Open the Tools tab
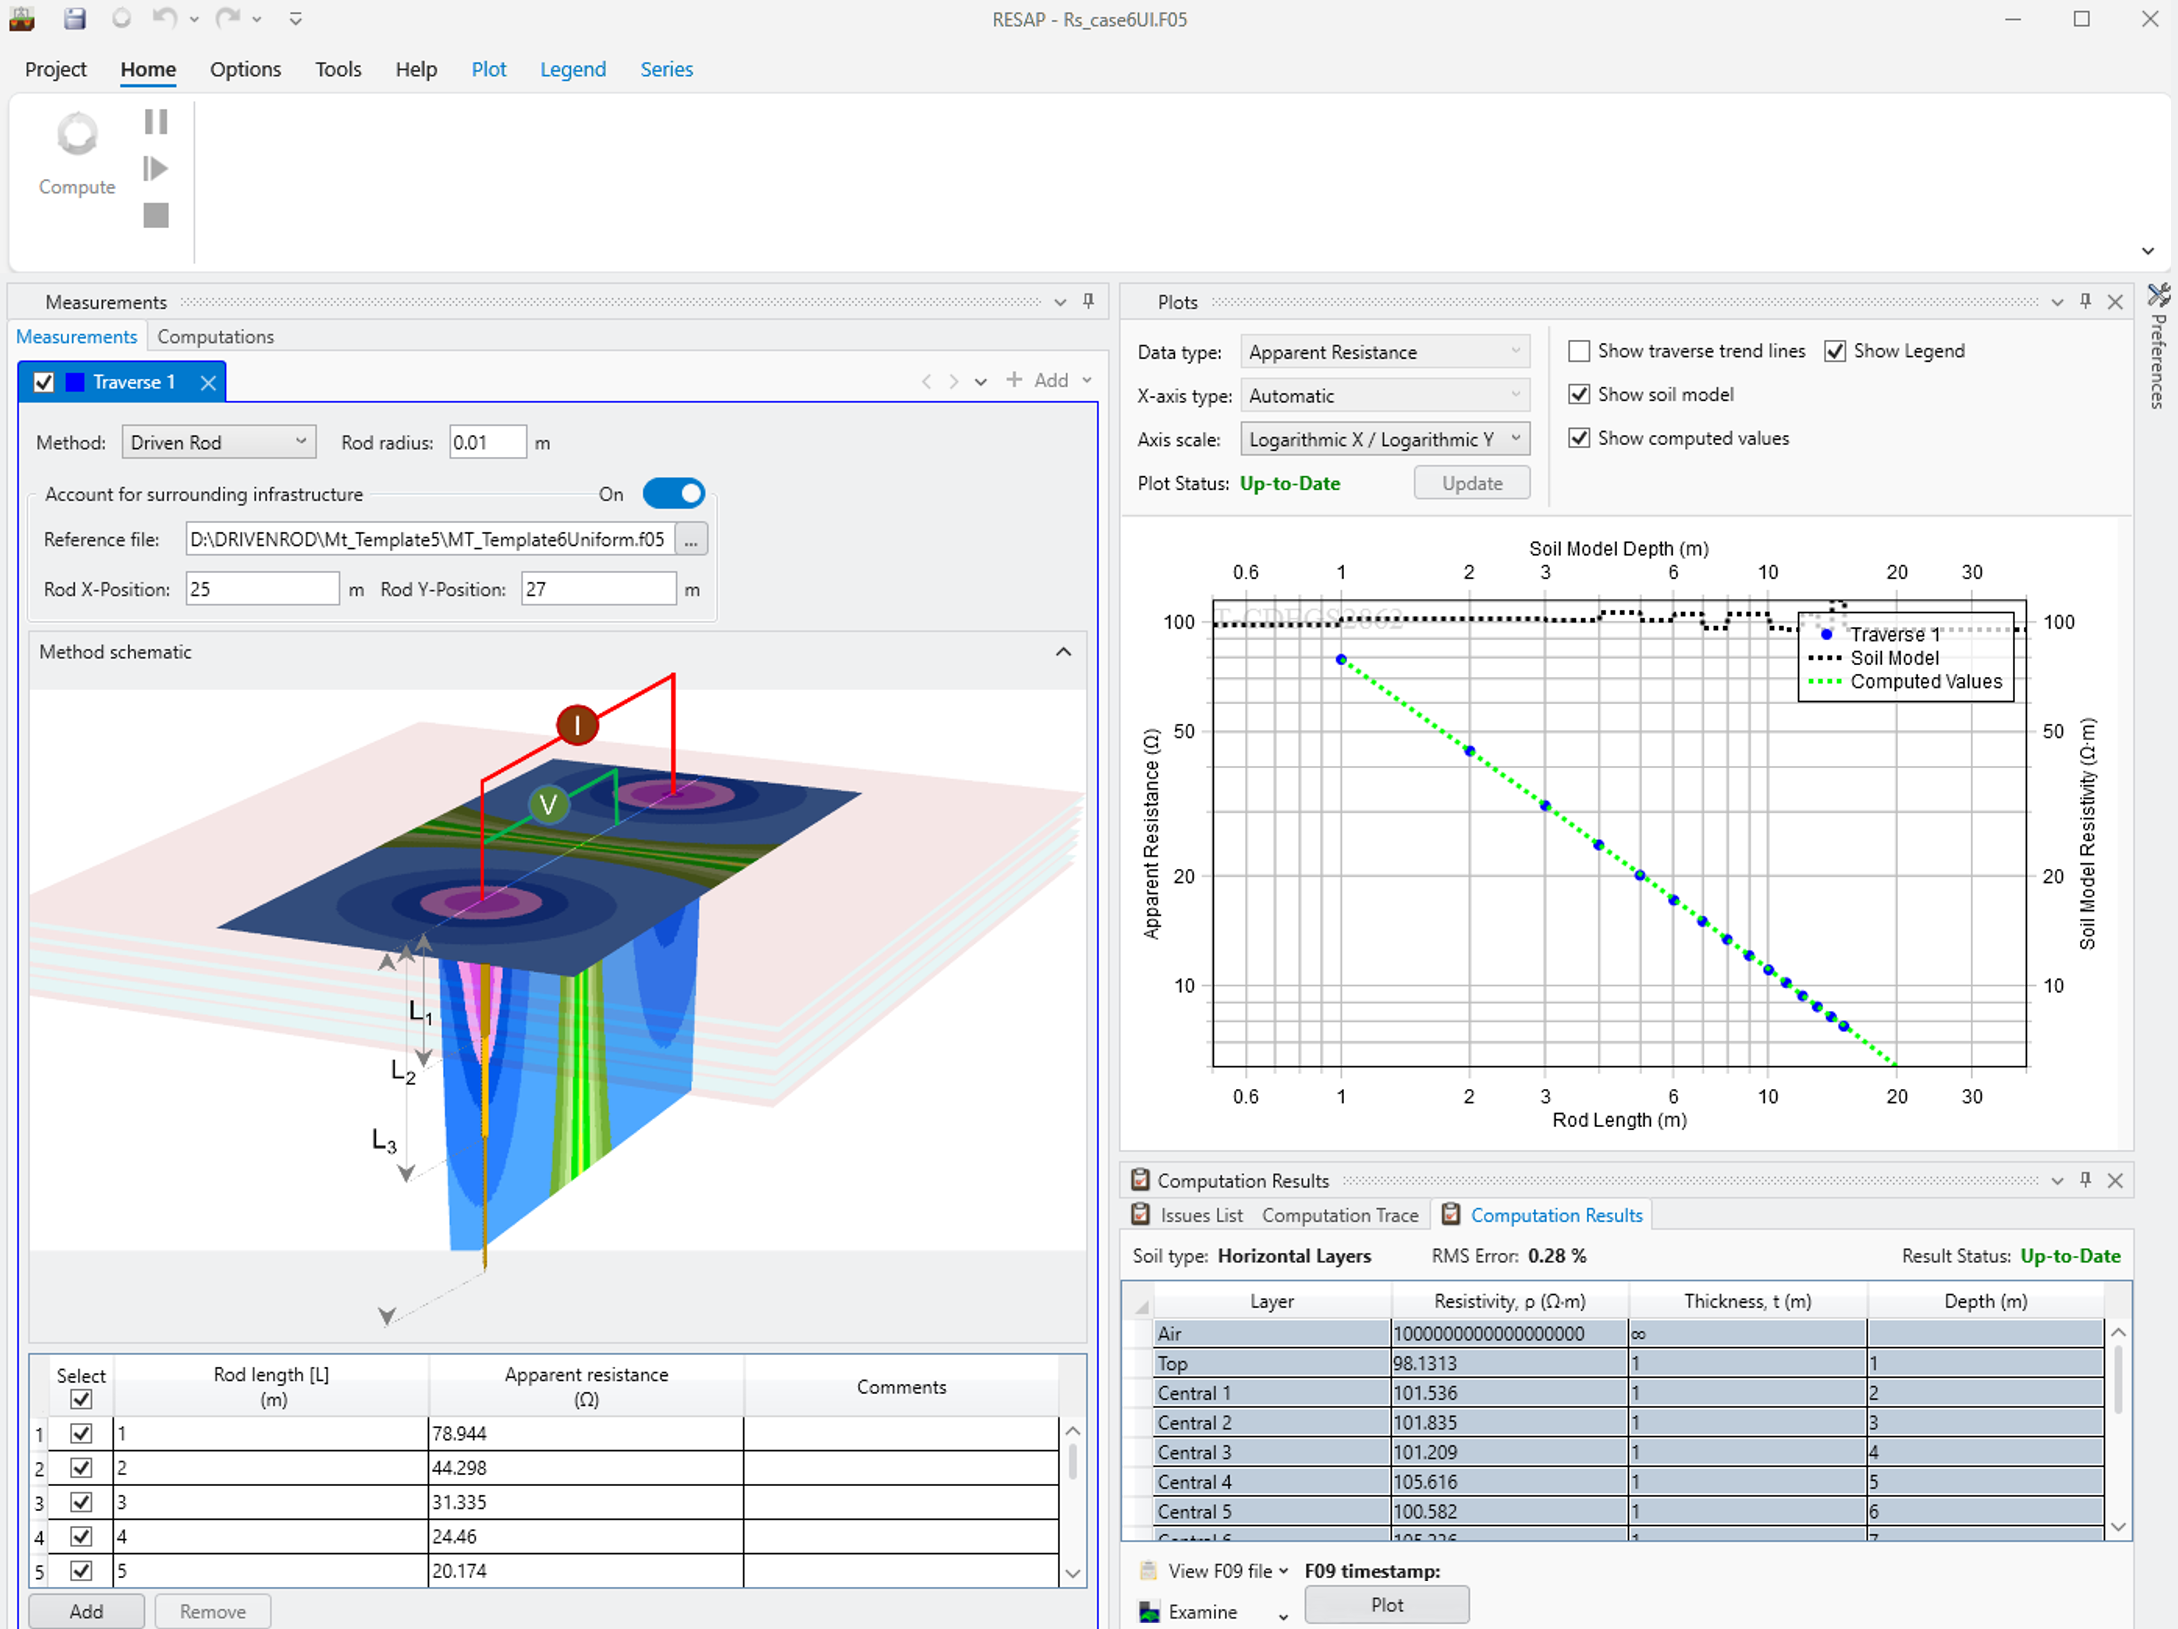Image resolution: width=2178 pixels, height=1629 pixels. tap(338, 69)
